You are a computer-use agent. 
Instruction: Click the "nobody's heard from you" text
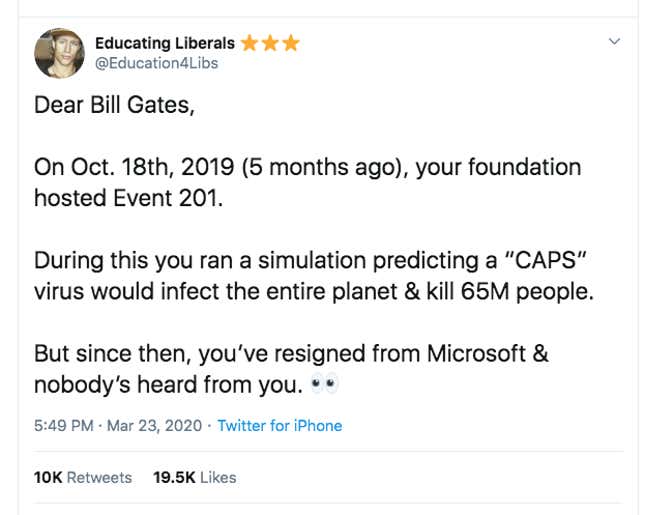166,385
